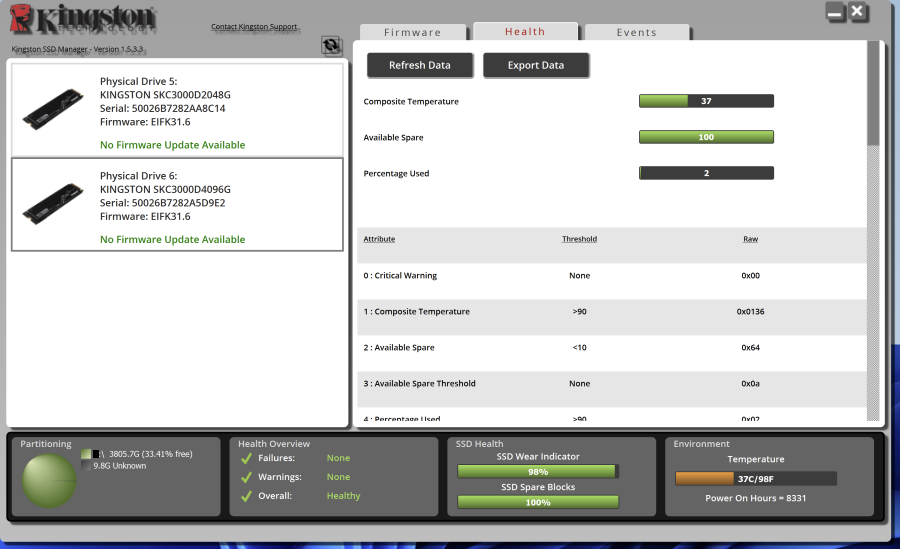The image size is (900, 549).
Task: Click the Attribute column header
Action: point(379,239)
